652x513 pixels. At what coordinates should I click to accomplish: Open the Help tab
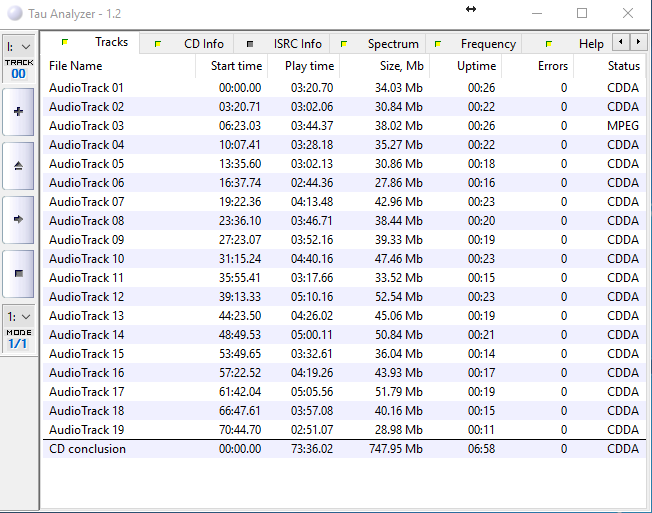tap(566, 44)
